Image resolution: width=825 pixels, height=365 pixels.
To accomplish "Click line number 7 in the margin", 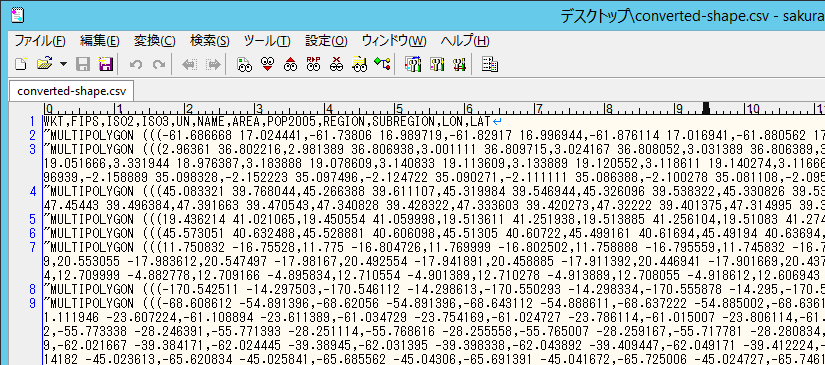I will tap(33, 247).
